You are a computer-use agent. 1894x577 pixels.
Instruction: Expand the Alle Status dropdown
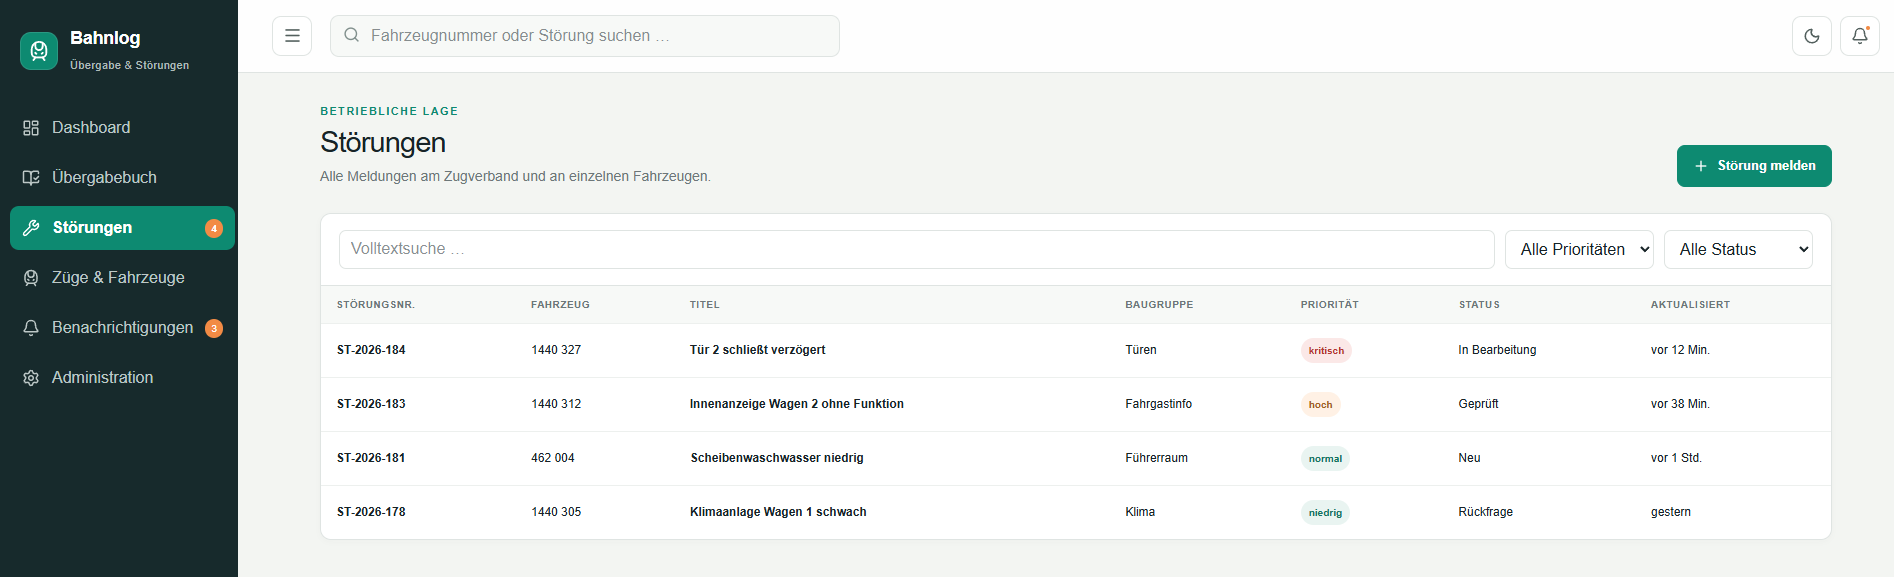1738,250
